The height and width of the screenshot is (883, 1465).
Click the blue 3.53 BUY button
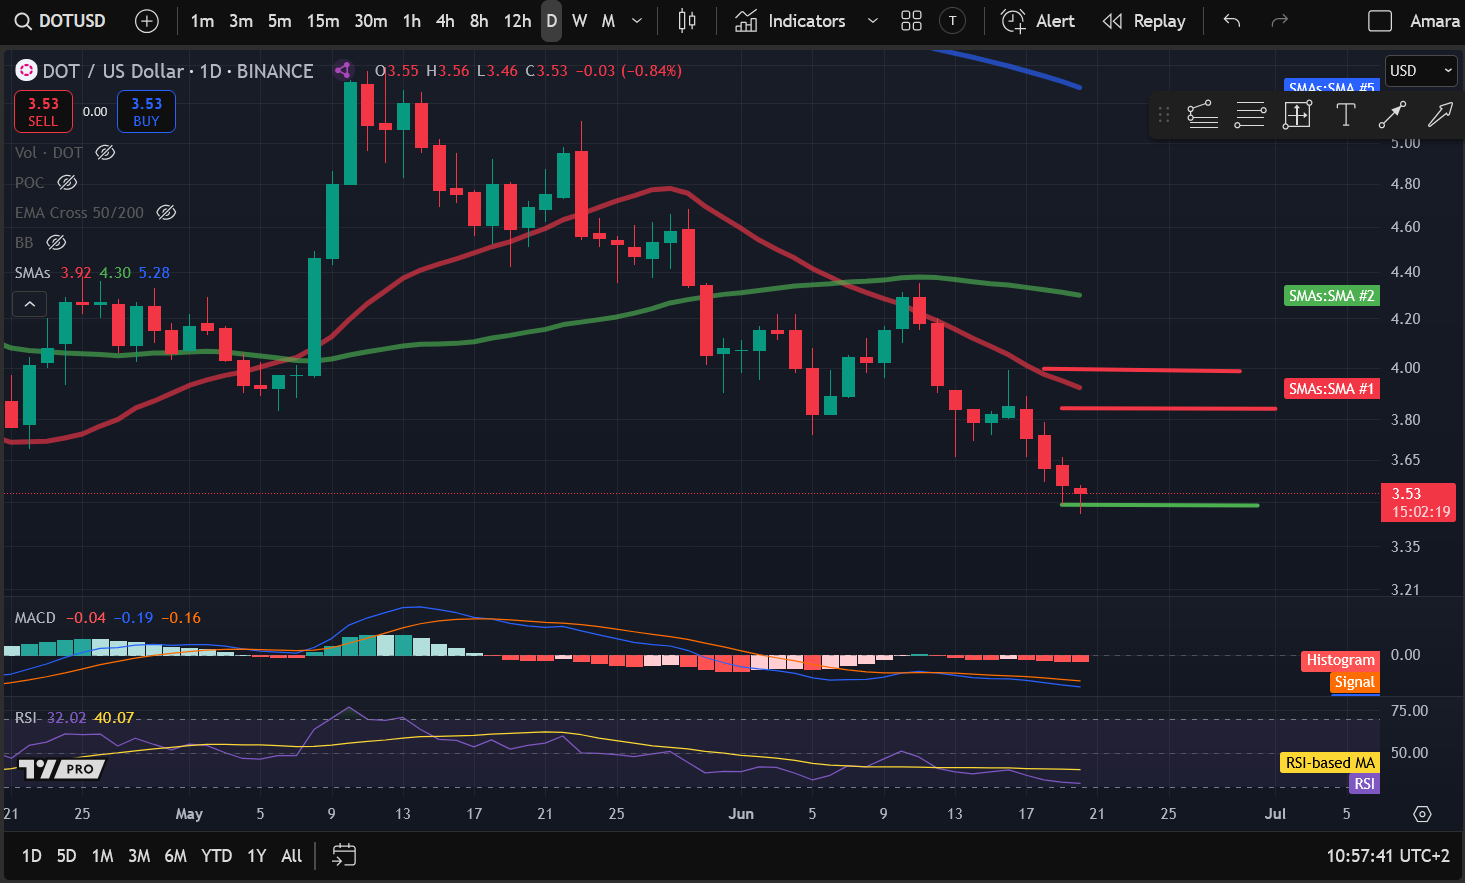tap(146, 112)
